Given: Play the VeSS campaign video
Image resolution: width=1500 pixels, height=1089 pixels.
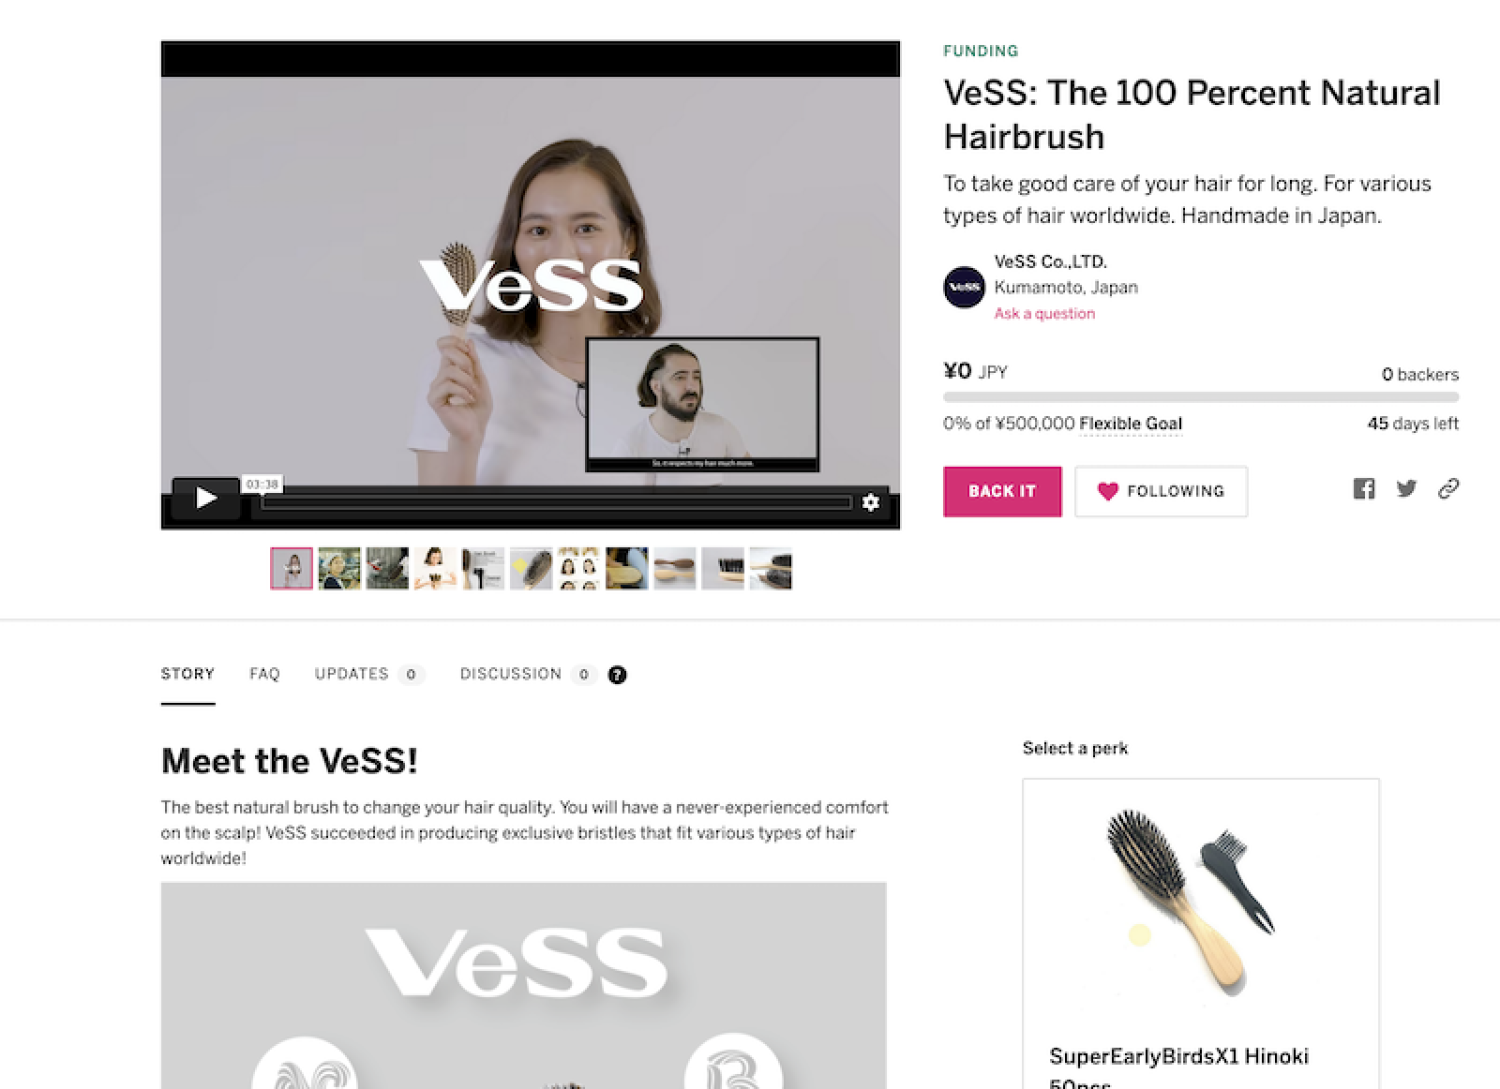Looking at the screenshot, I should pos(206,498).
